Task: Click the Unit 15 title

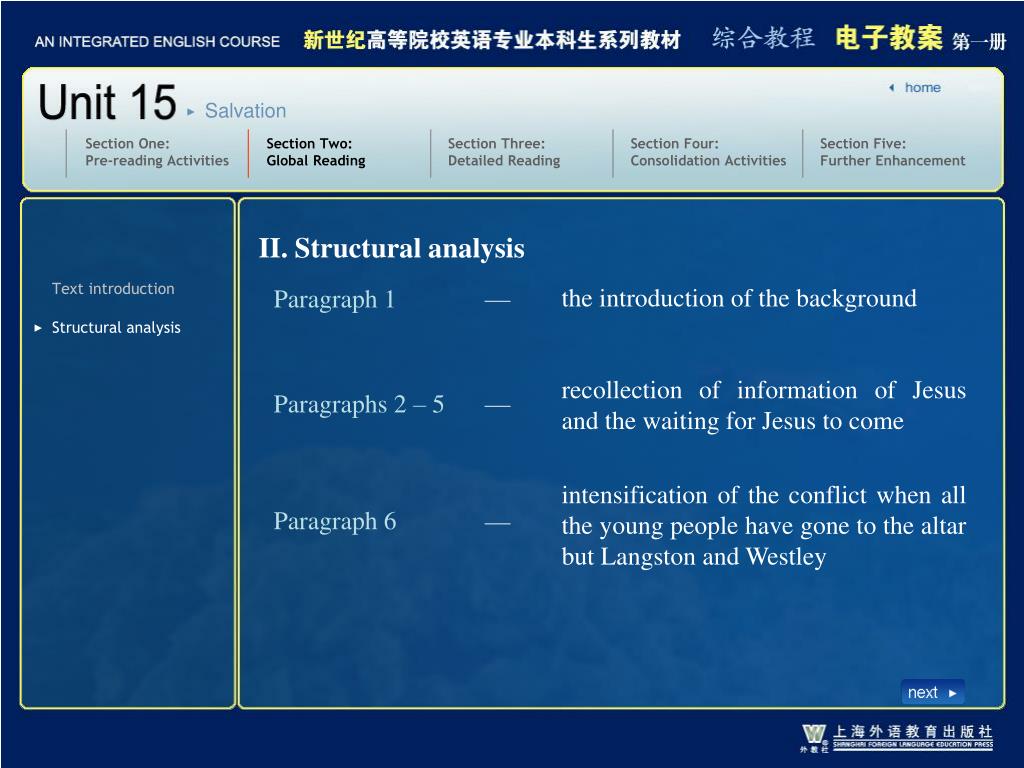Action: click(107, 103)
